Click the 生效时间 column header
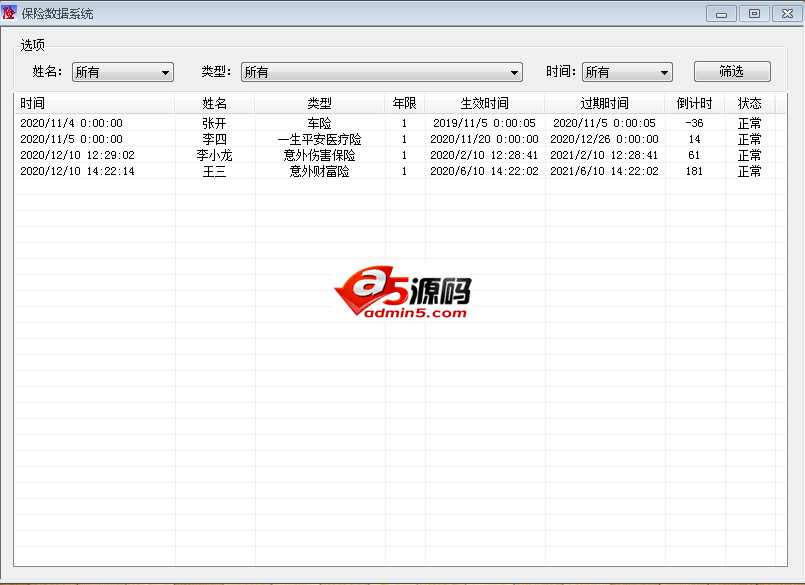The image size is (805, 585). click(x=485, y=103)
